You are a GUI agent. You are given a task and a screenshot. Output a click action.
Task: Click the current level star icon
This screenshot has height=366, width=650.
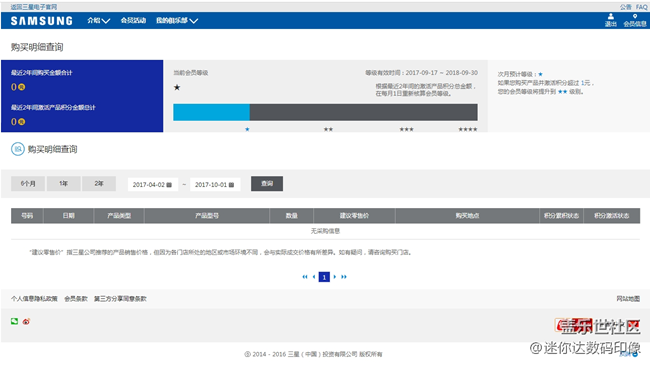click(x=177, y=87)
